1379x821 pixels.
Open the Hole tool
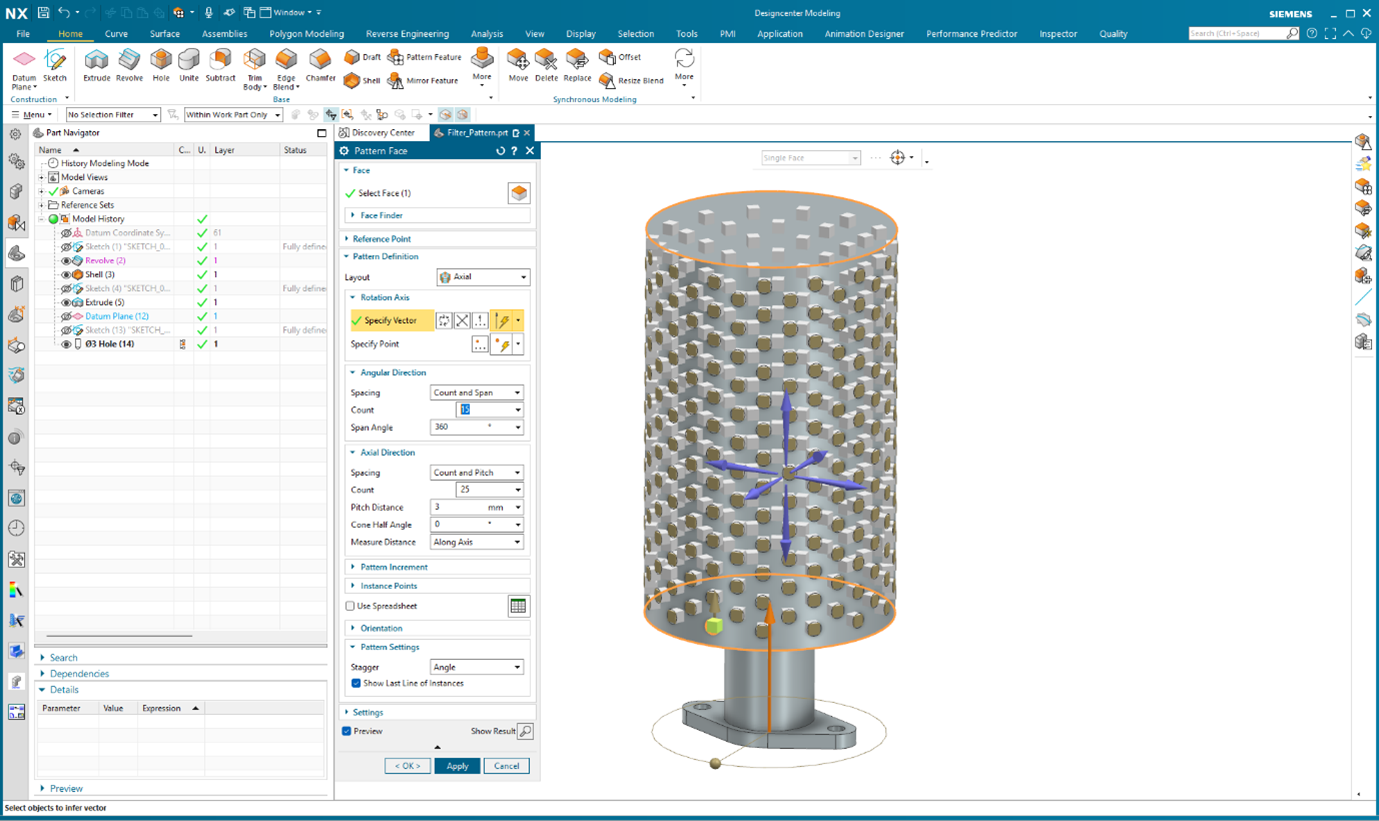pyautogui.click(x=160, y=66)
